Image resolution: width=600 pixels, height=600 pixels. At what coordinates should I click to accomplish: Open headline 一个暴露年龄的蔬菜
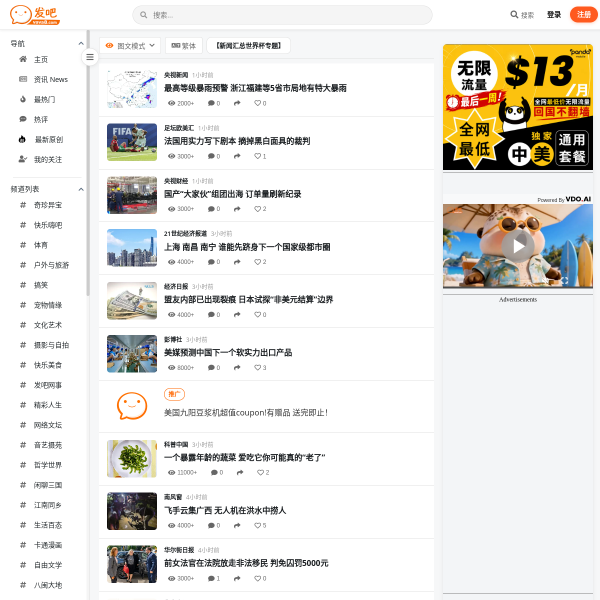pos(245,458)
